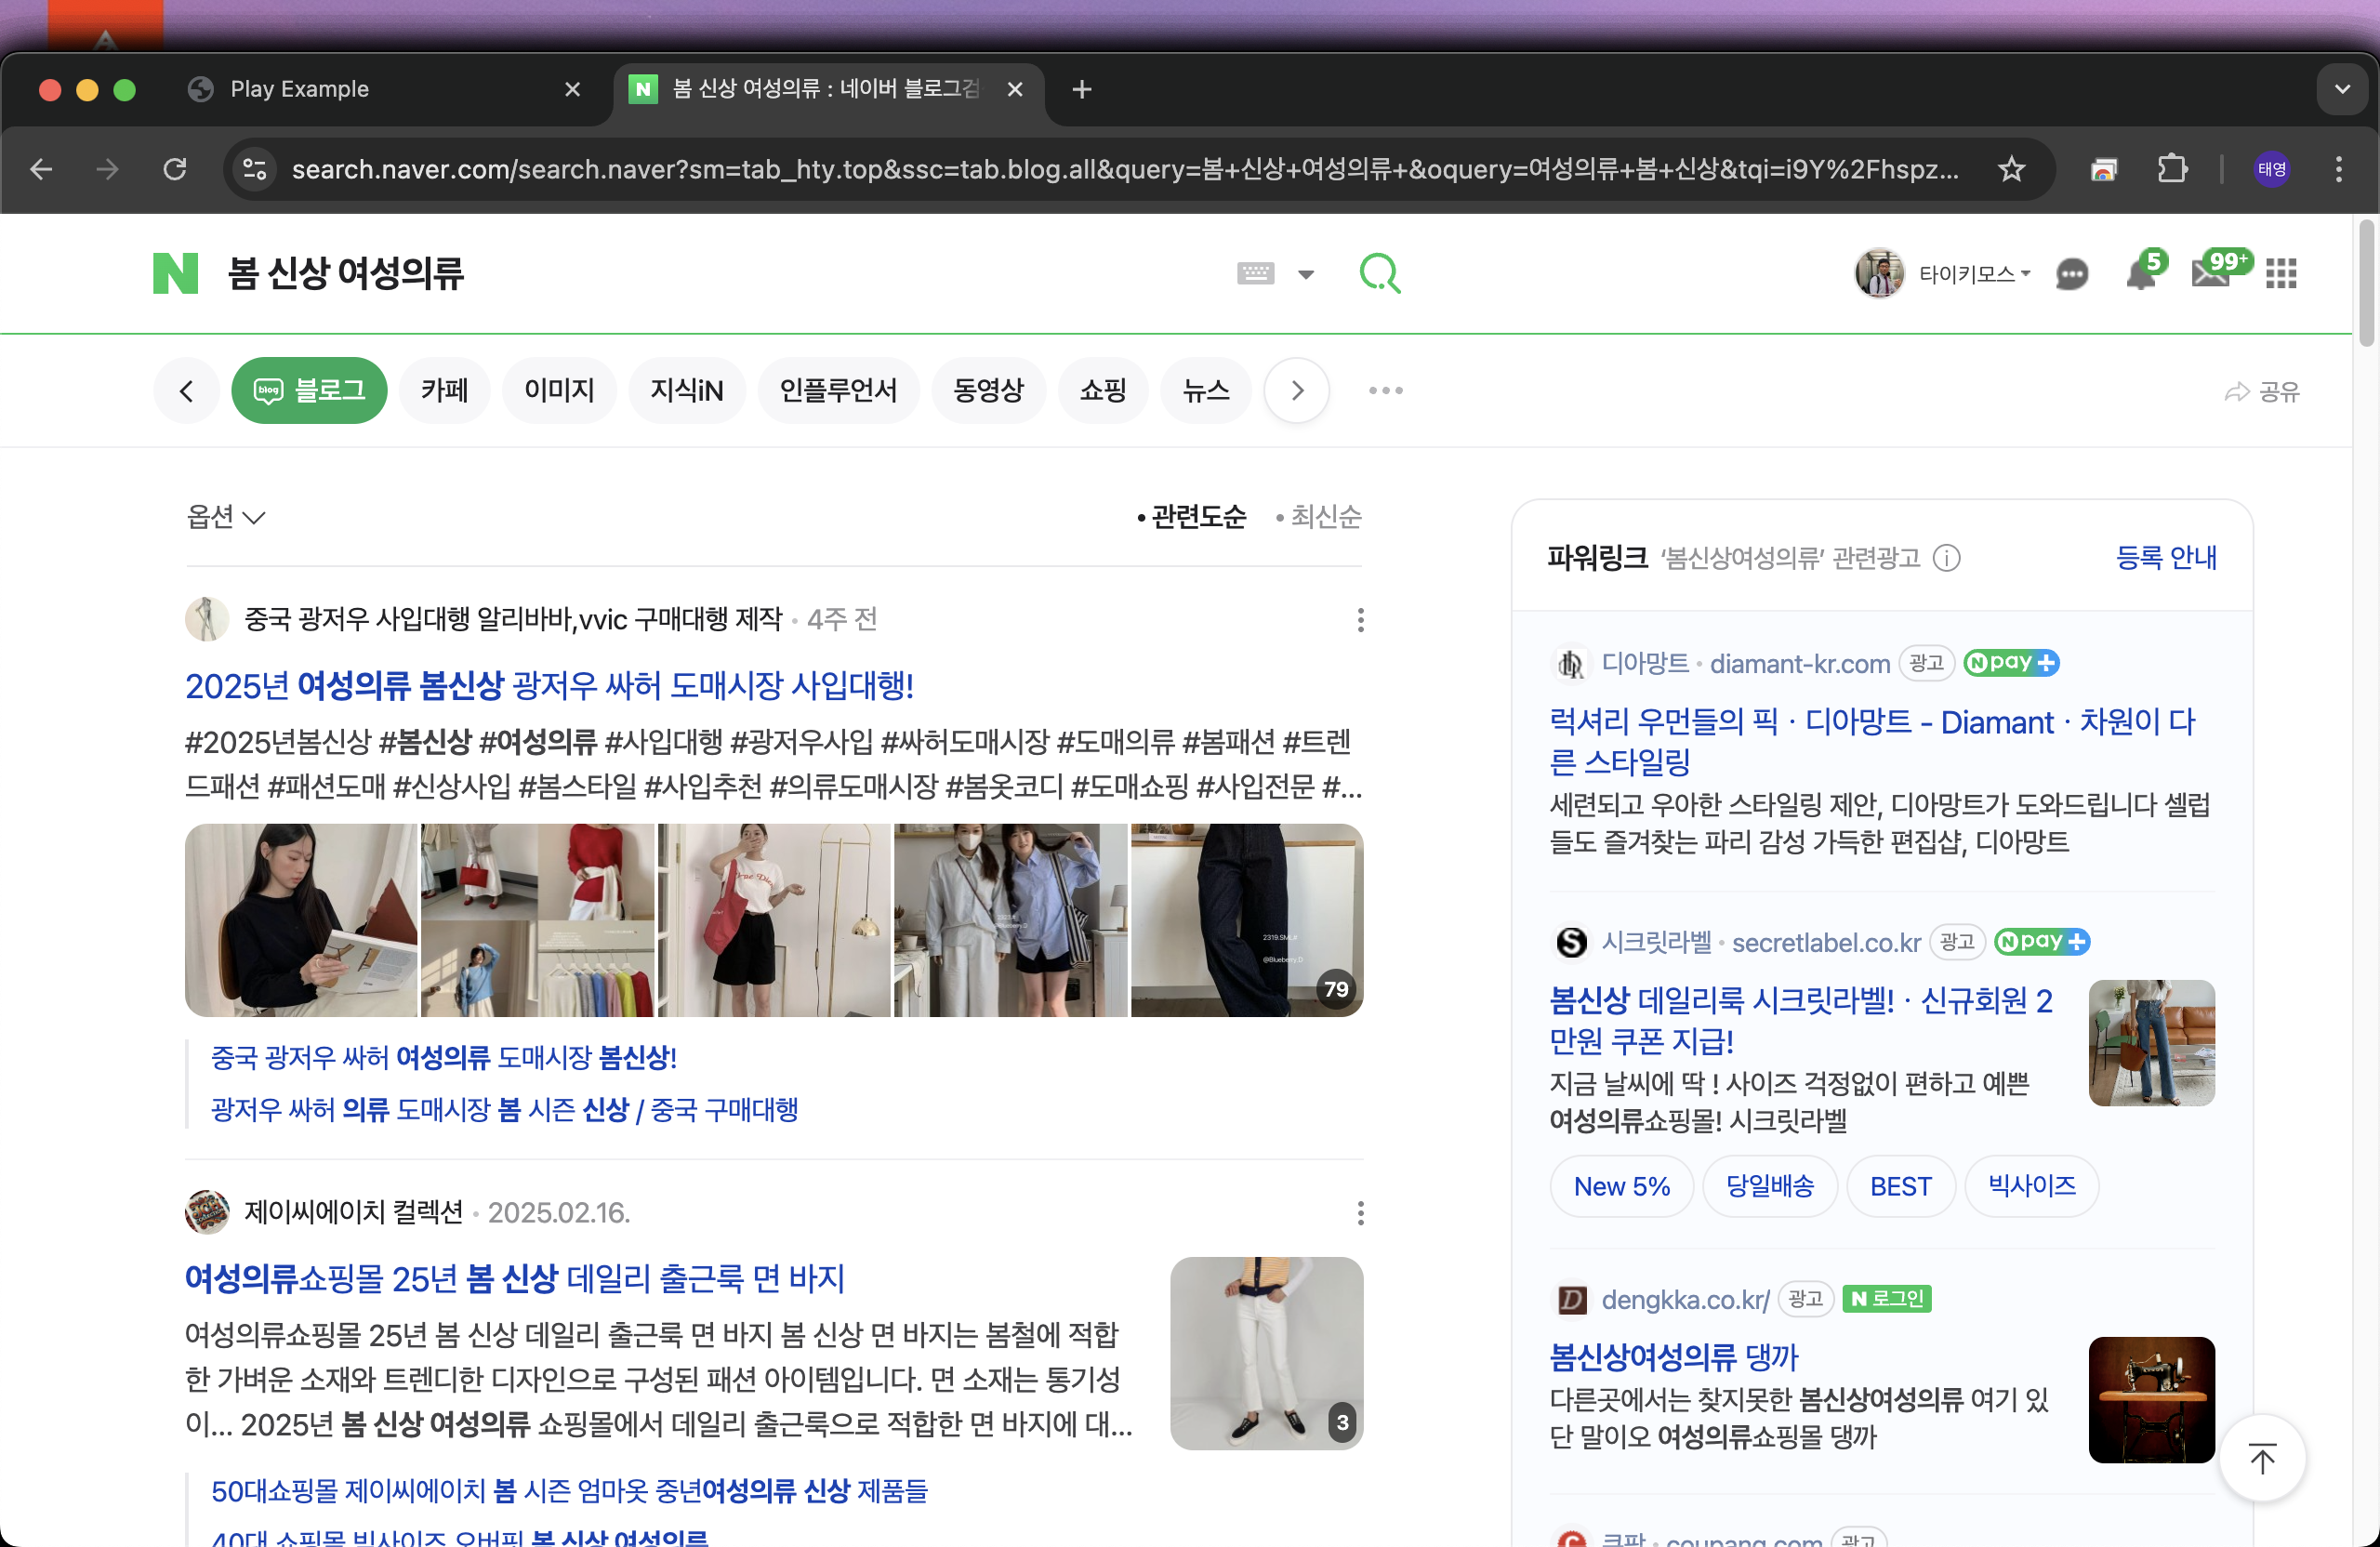The height and width of the screenshot is (1547, 2380).
Task: Switch to the Play Example browser tab
Action: pyautogui.click(x=385, y=89)
